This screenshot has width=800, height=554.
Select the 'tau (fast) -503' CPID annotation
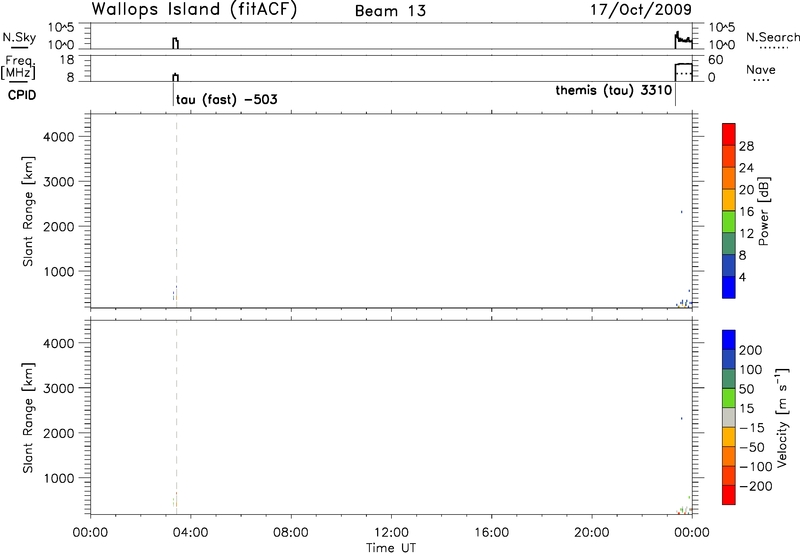(x=227, y=99)
